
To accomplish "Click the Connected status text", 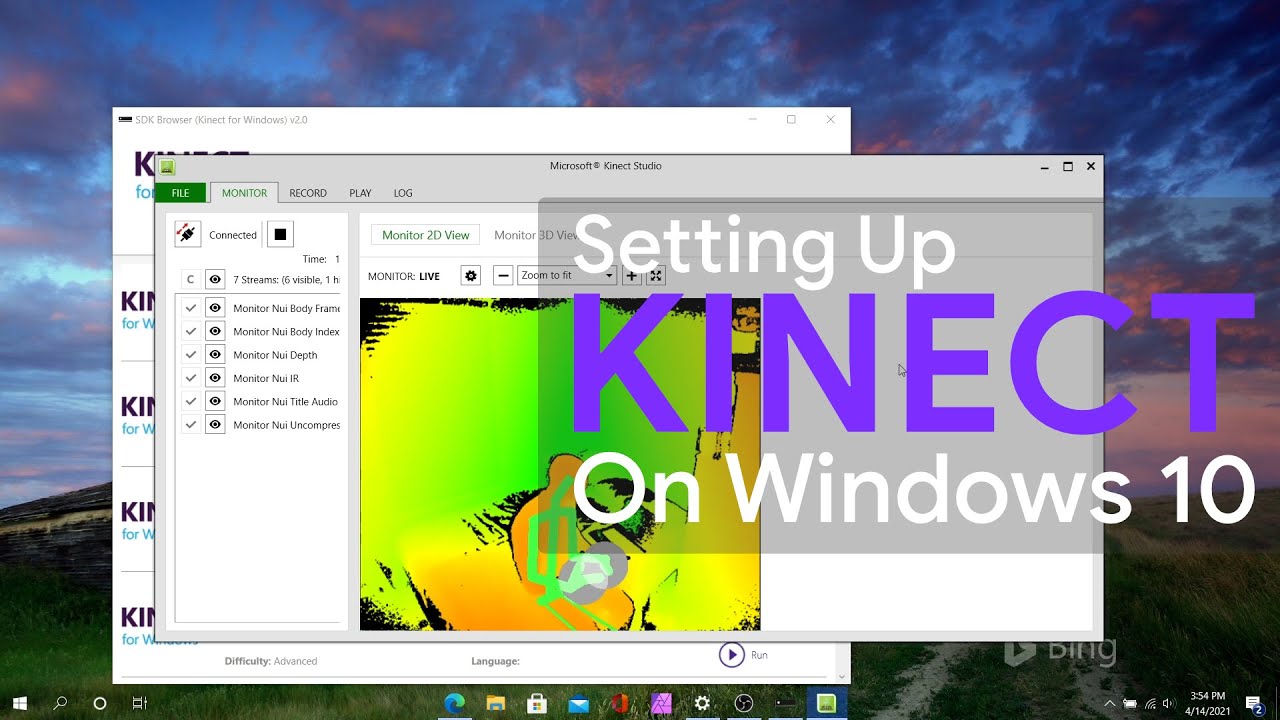I will pyautogui.click(x=233, y=235).
